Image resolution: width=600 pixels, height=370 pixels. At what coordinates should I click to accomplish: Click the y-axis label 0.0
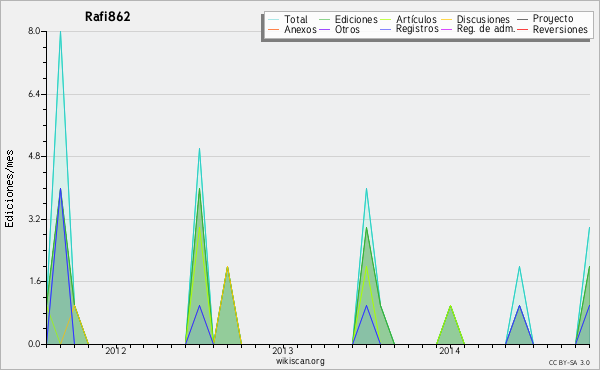click(x=34, y=344)
